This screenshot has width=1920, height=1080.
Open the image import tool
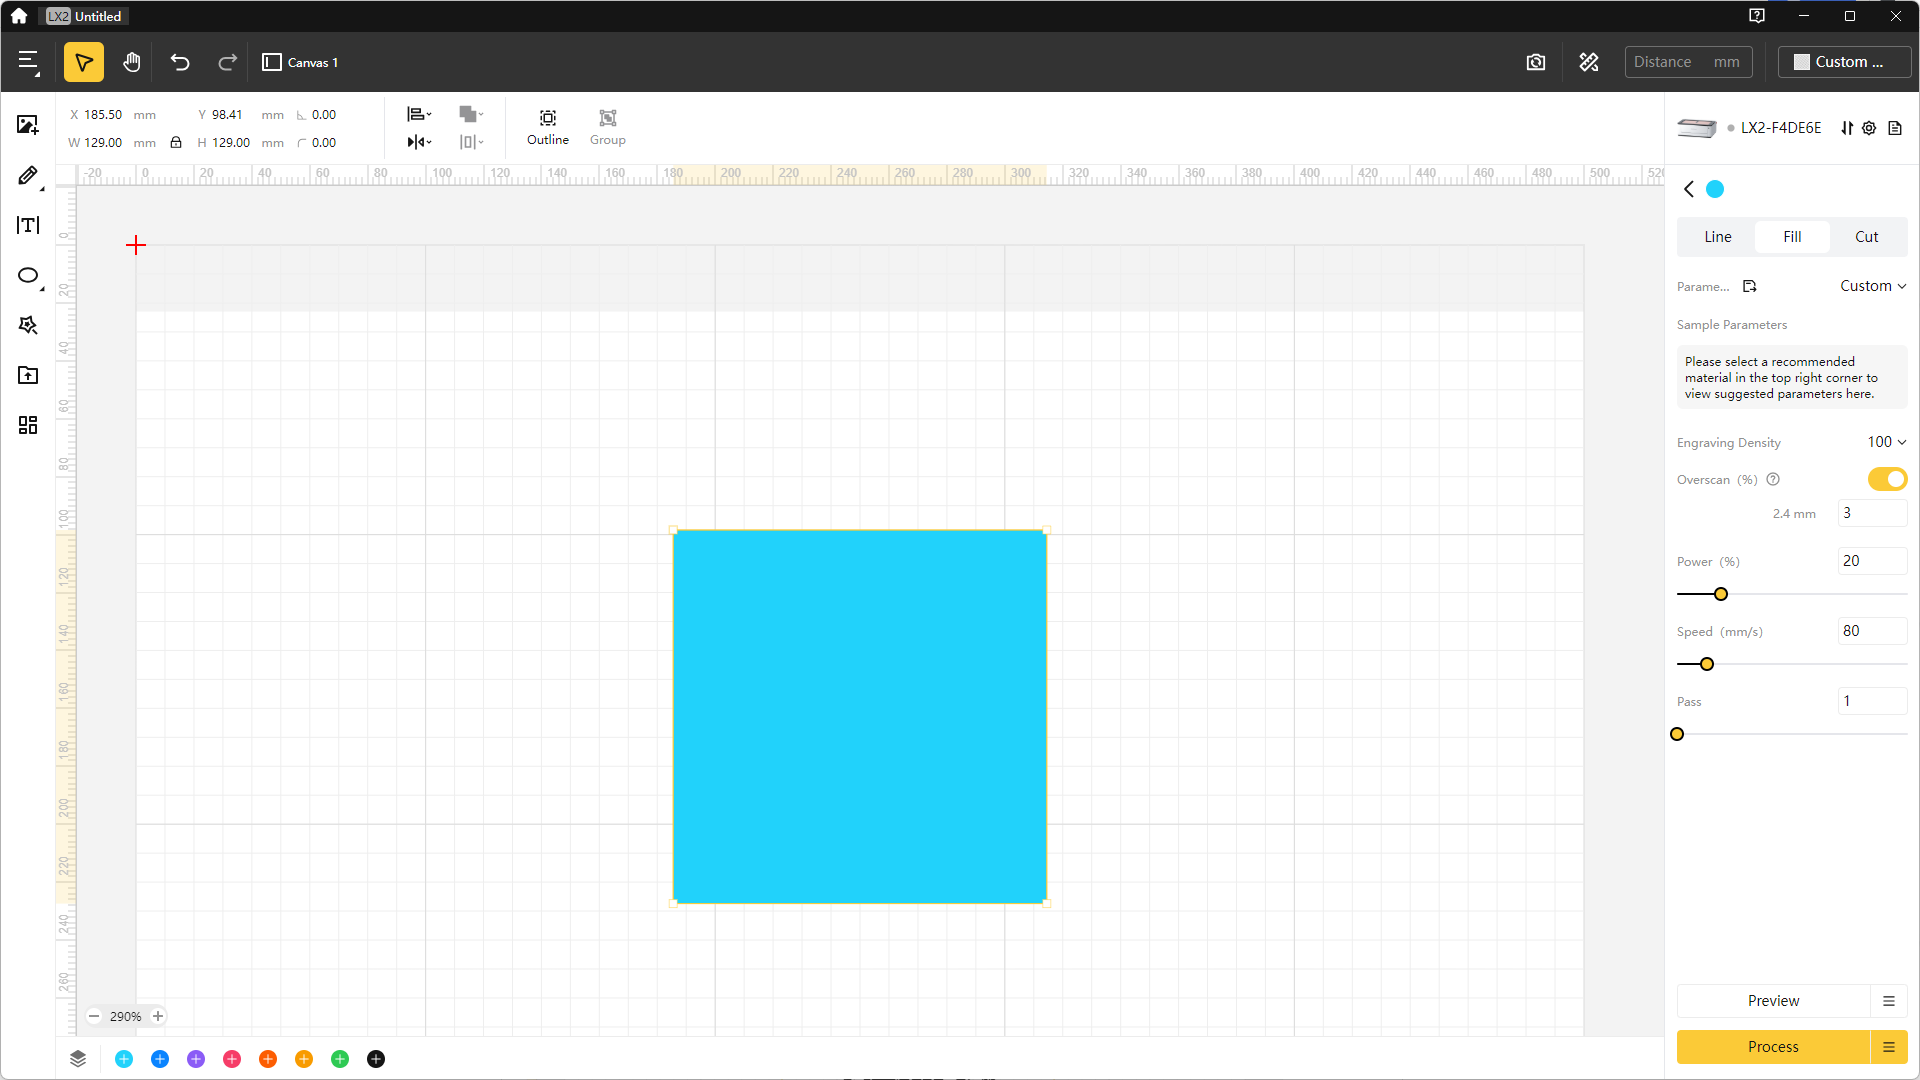click(28, 125)
